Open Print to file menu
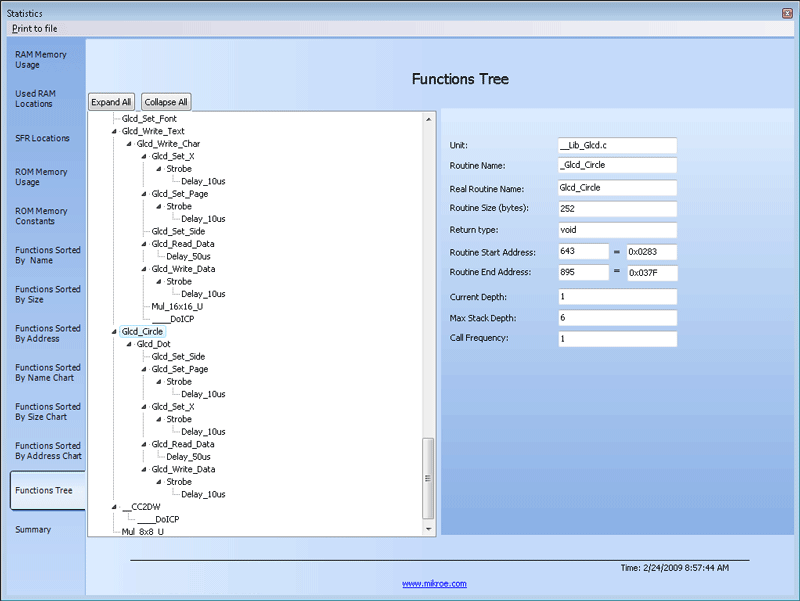Image resolution: width=800 pixels, height=601 pixels. click(x=35, y=29)
